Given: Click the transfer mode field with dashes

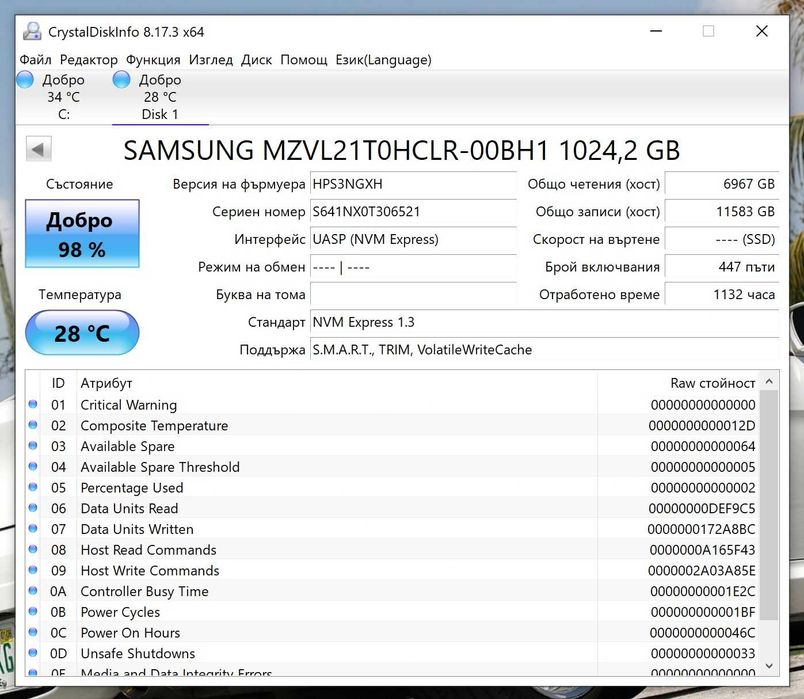Looking at the screenshot, I should click(413, 267).
